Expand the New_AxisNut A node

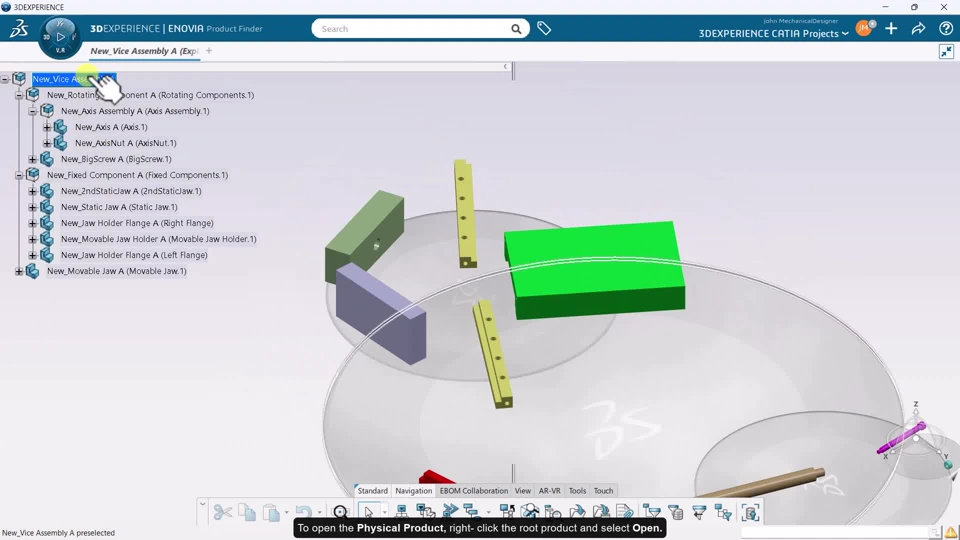pos(47,143)
